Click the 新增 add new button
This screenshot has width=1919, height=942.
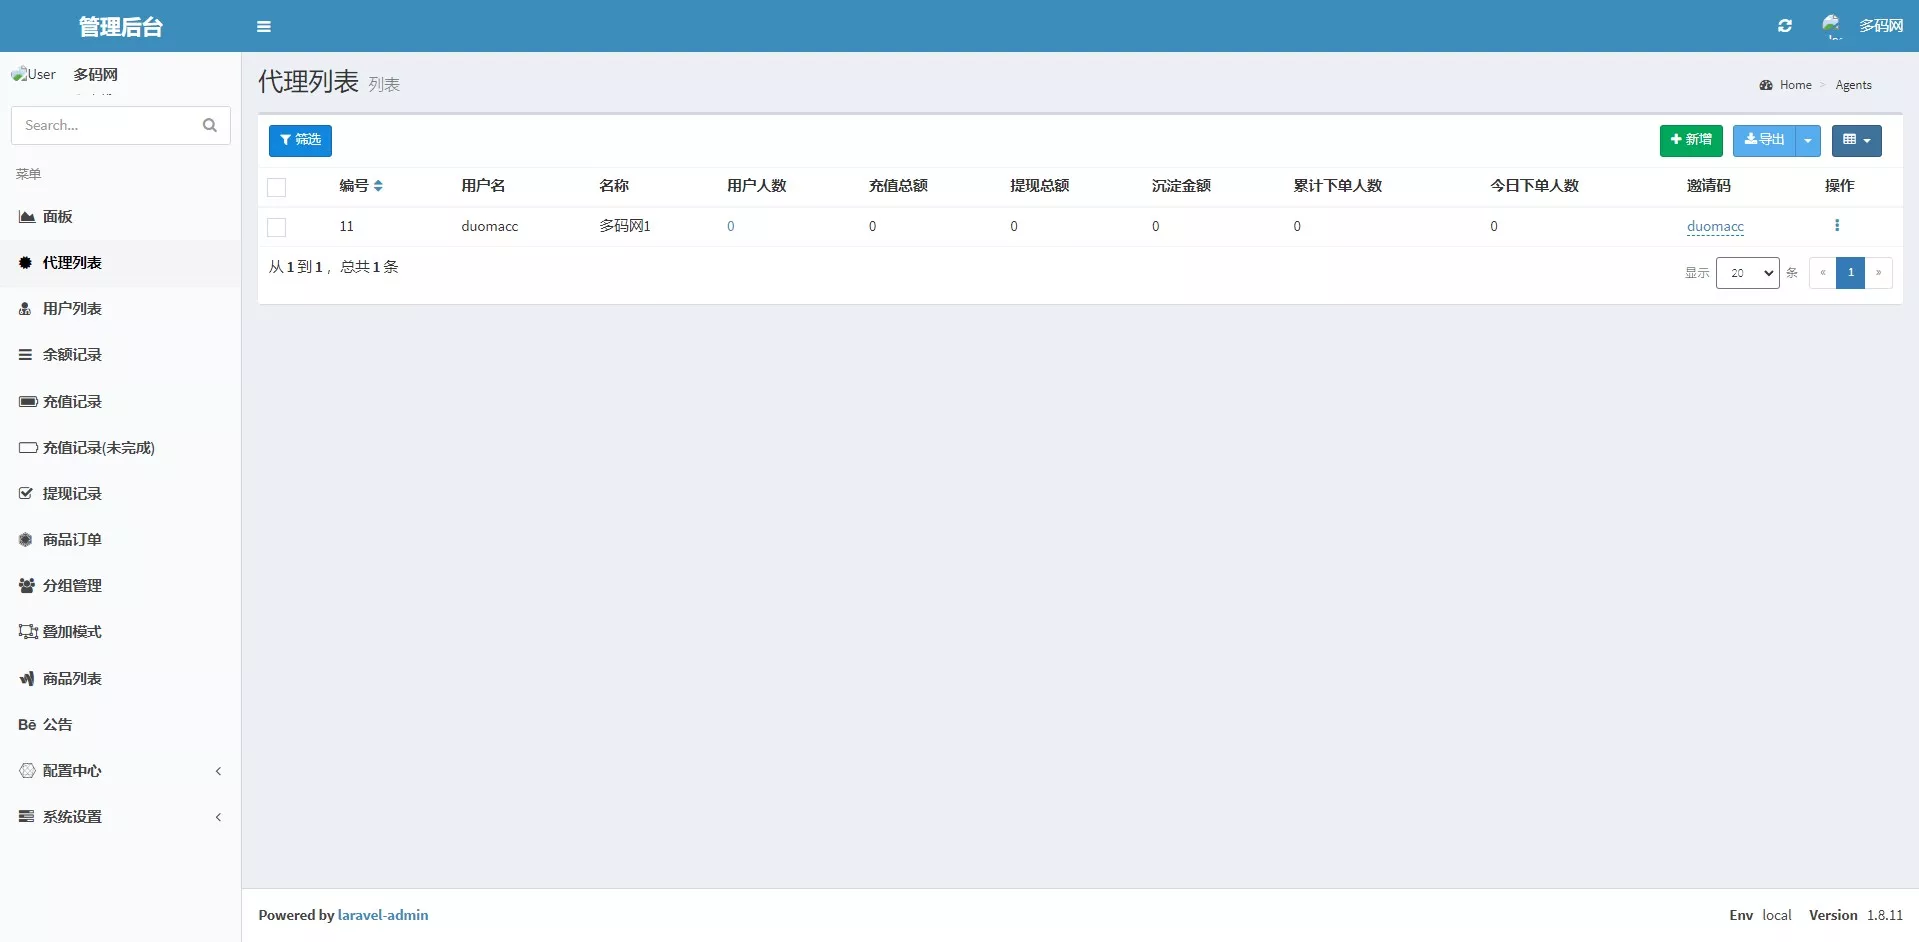click(1691, 140)
